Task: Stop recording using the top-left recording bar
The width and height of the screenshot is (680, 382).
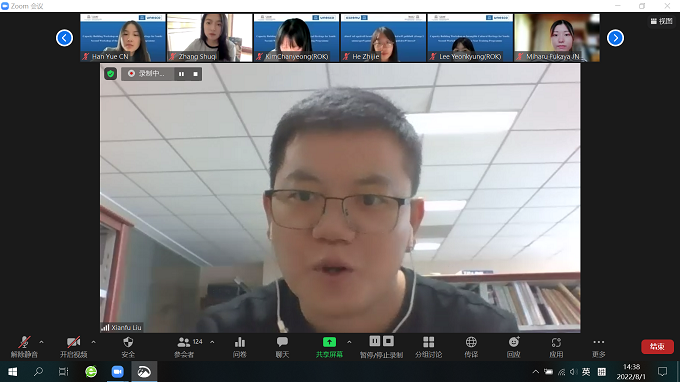Action: 196,74
